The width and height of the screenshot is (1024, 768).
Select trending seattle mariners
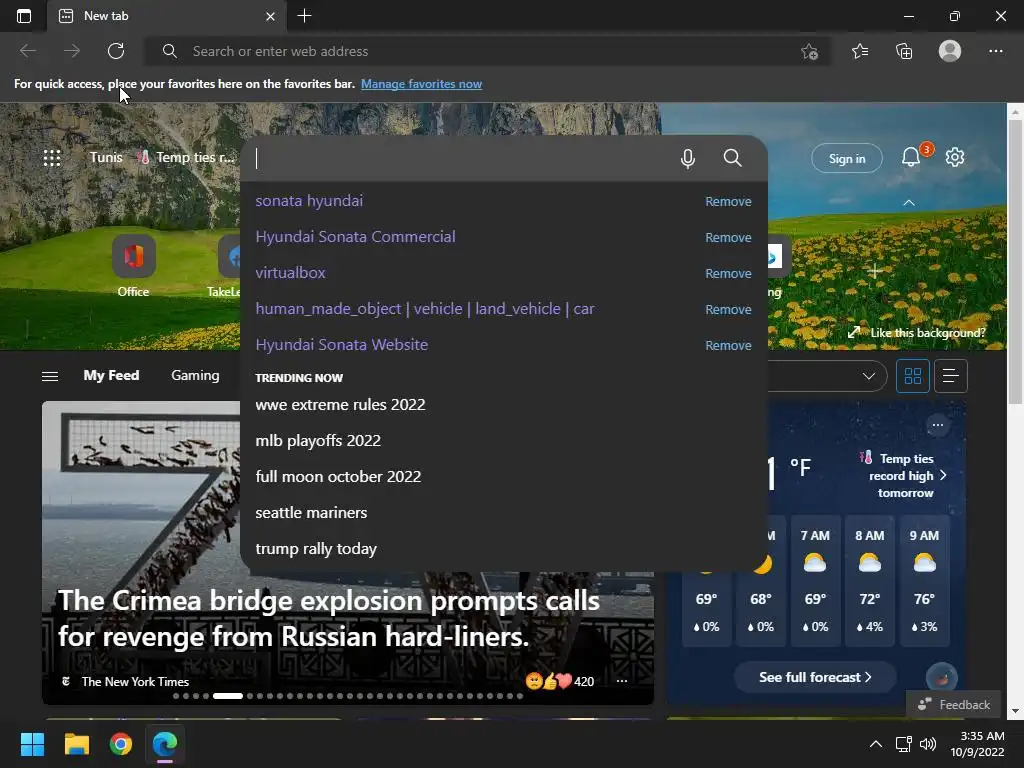[x=311, y=512]
